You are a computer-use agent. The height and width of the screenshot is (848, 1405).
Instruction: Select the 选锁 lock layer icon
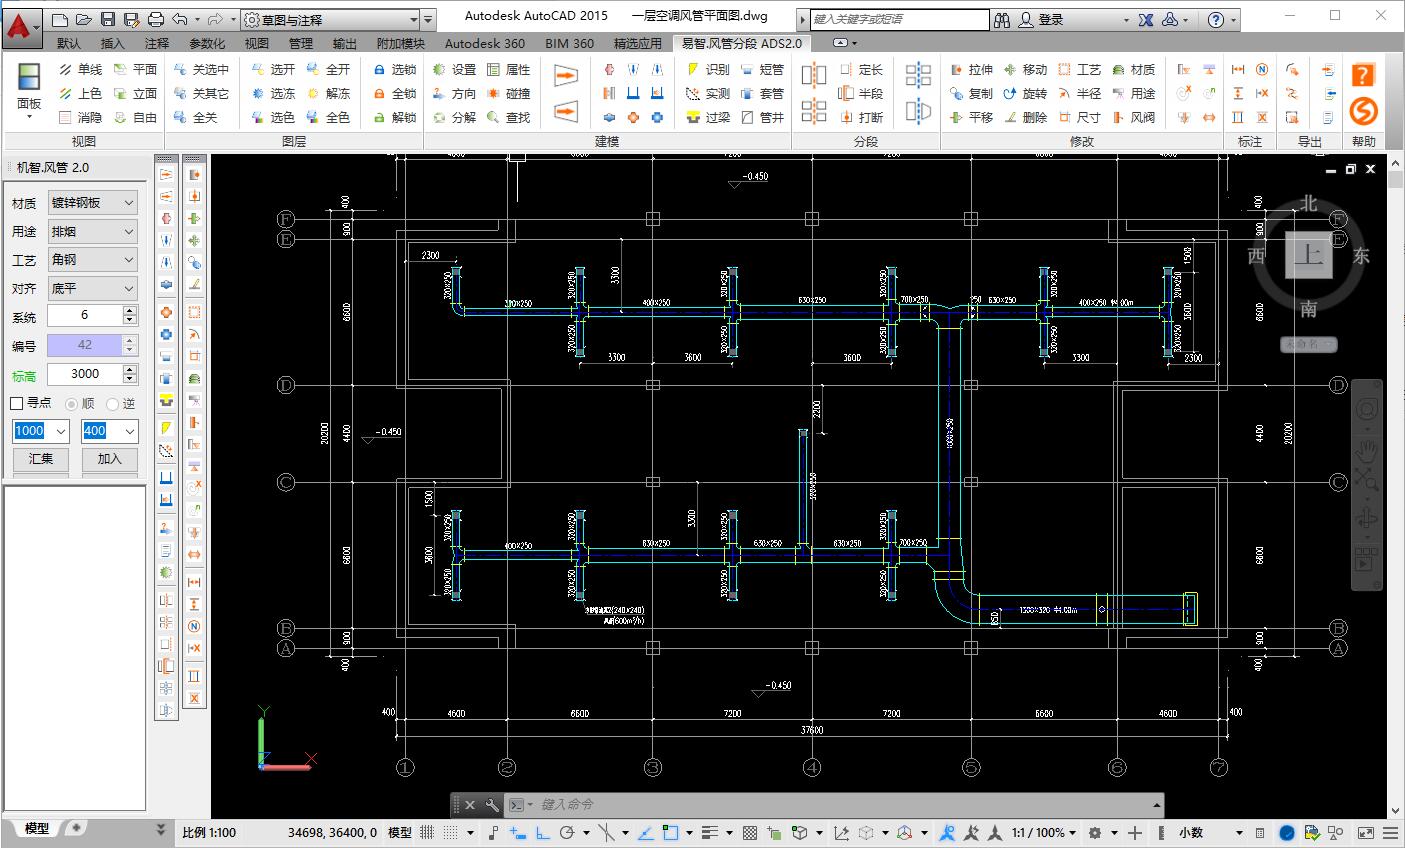[393, 69]
